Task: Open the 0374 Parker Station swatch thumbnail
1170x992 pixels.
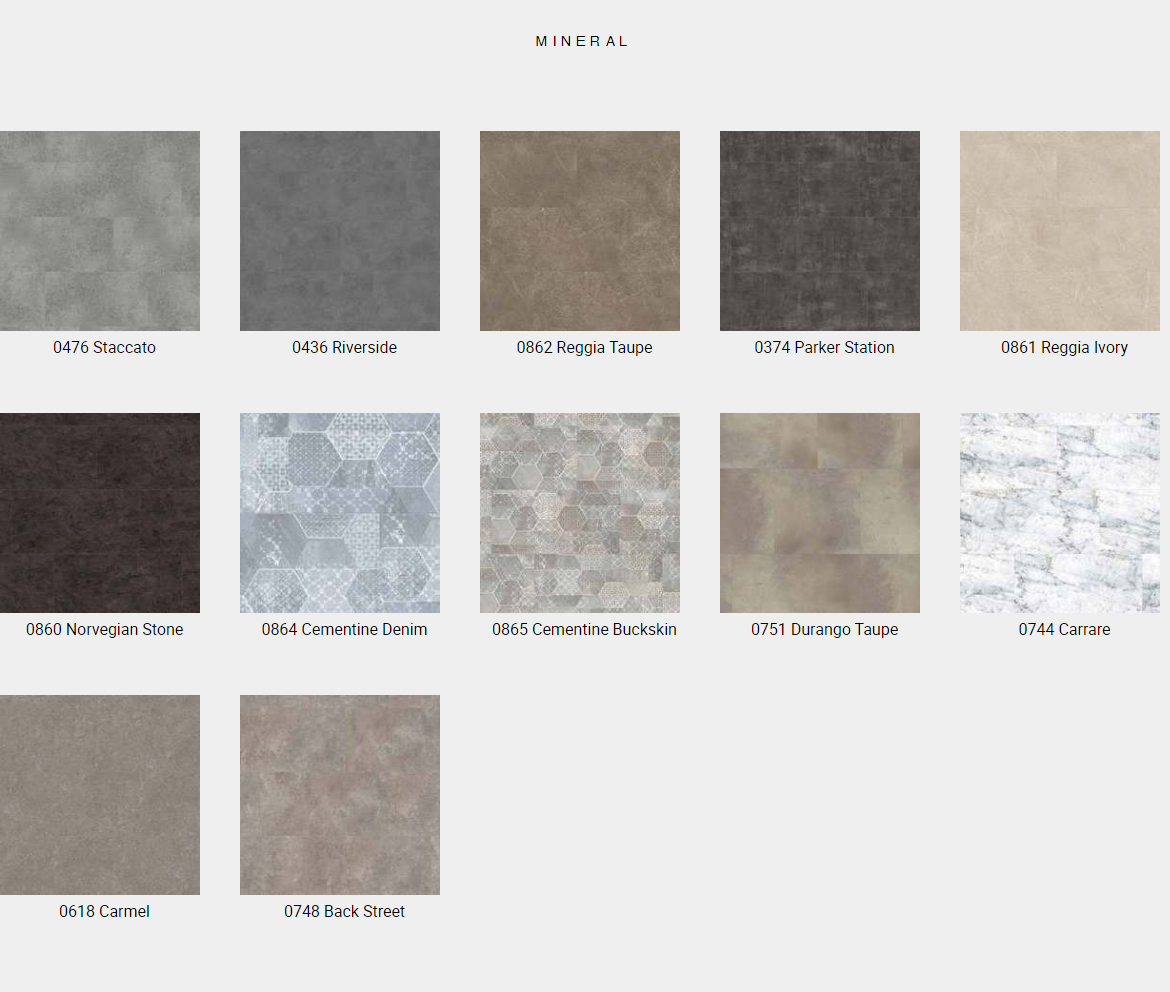Action: coord(820,231)
